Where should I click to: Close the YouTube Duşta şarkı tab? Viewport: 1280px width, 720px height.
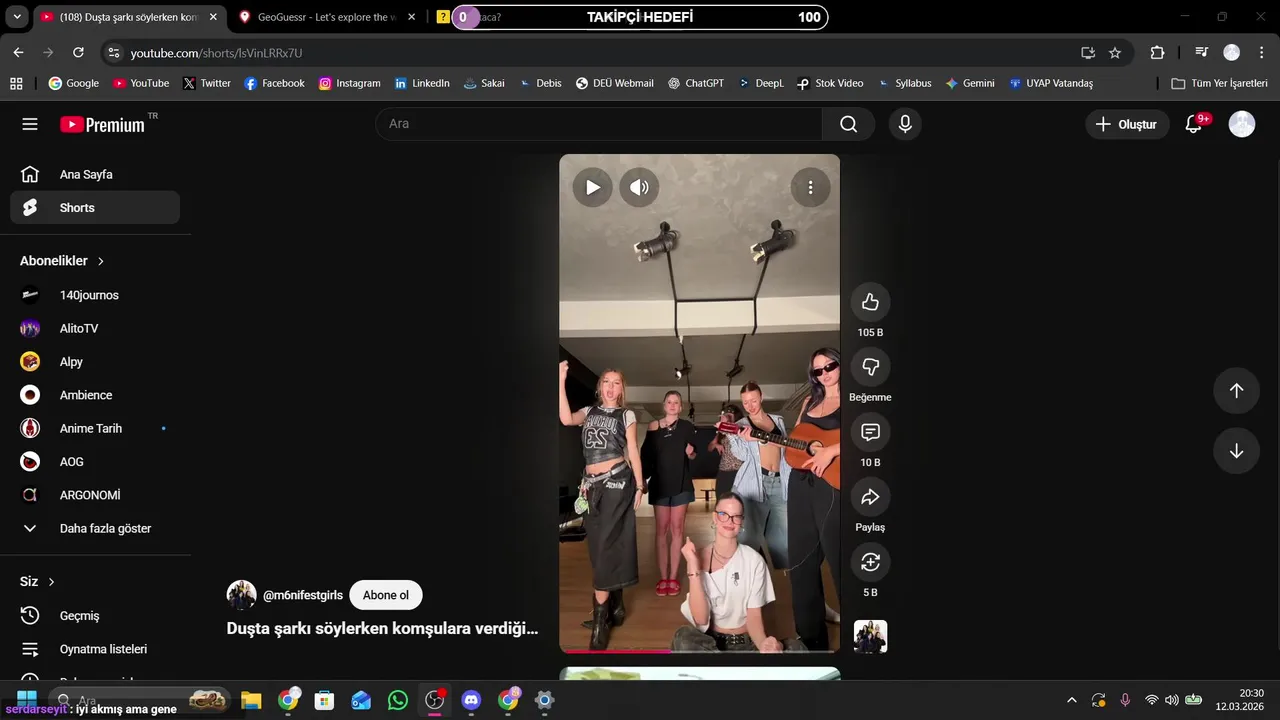click(x=212, y=17)
